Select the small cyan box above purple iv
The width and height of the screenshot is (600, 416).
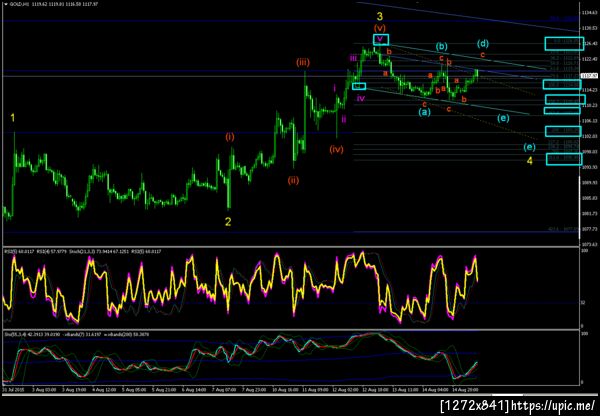pyautogui.click(x=359, y=86)
